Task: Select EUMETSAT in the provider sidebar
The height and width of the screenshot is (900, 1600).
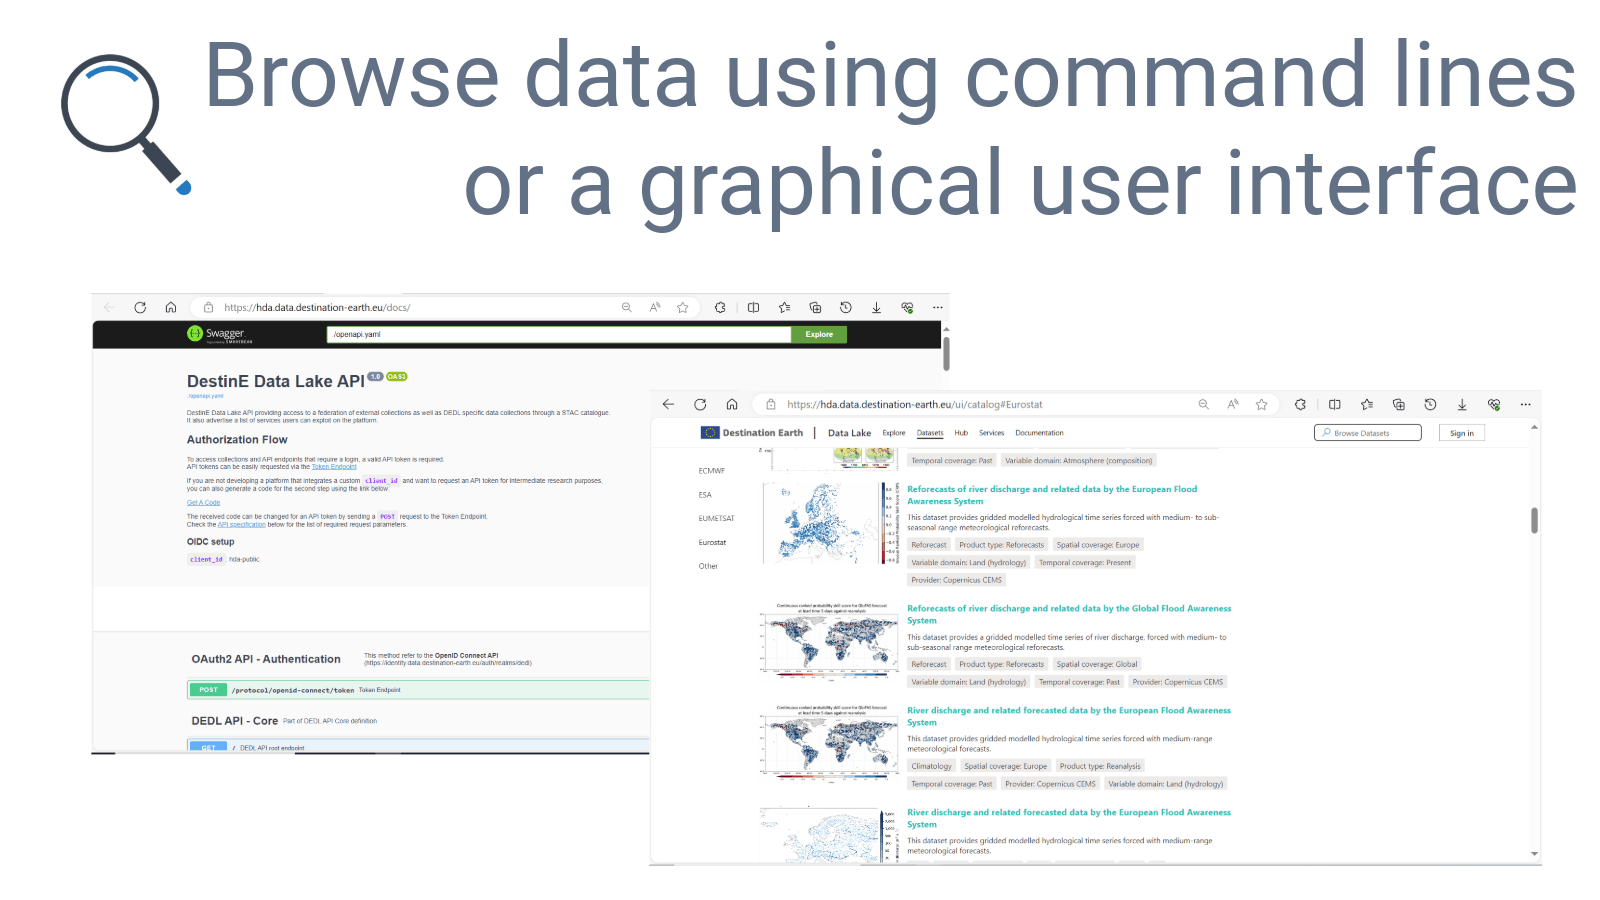Action: click(716, 519)
